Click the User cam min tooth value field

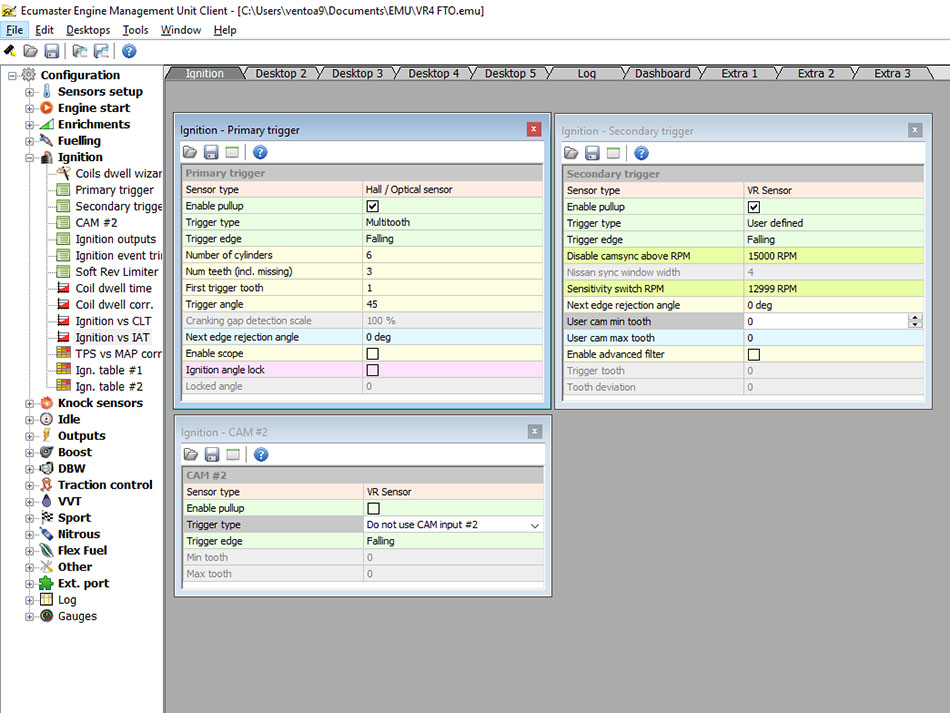pos(826,322)
